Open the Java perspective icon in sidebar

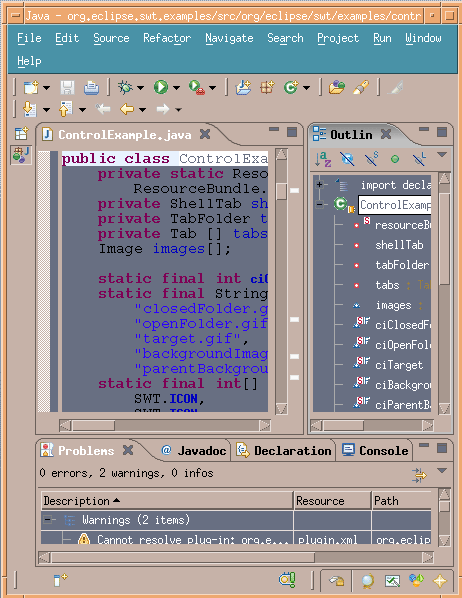[x=21, y=155]
